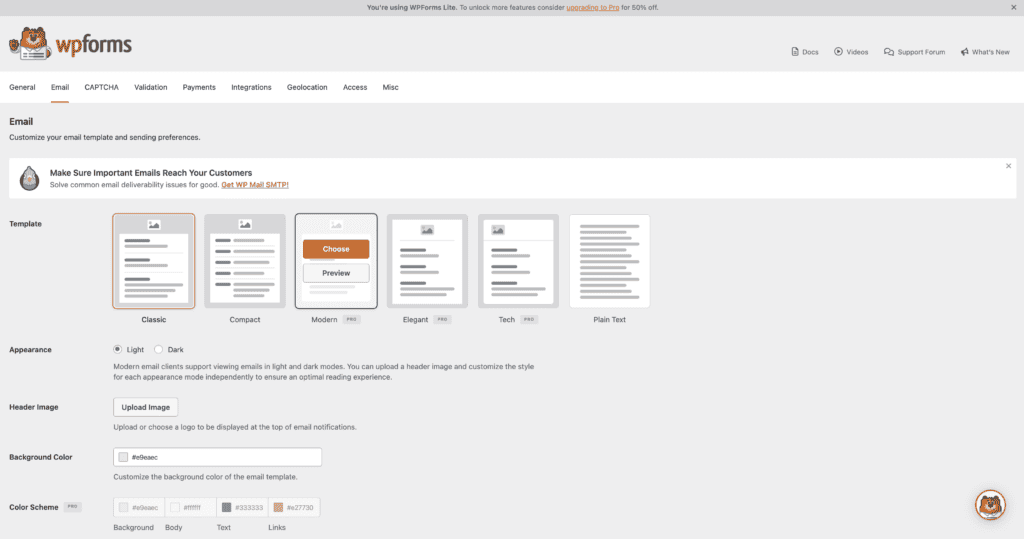Click the Pro badge beside Modern
The height and width of the screenshot is (539, 1024).
(351, 319)
